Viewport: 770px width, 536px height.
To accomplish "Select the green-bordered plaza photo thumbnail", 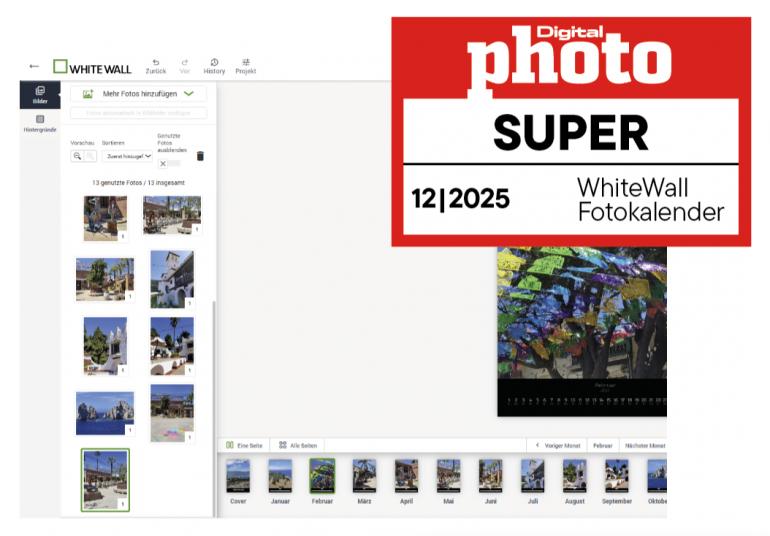I will coord(105,480).
